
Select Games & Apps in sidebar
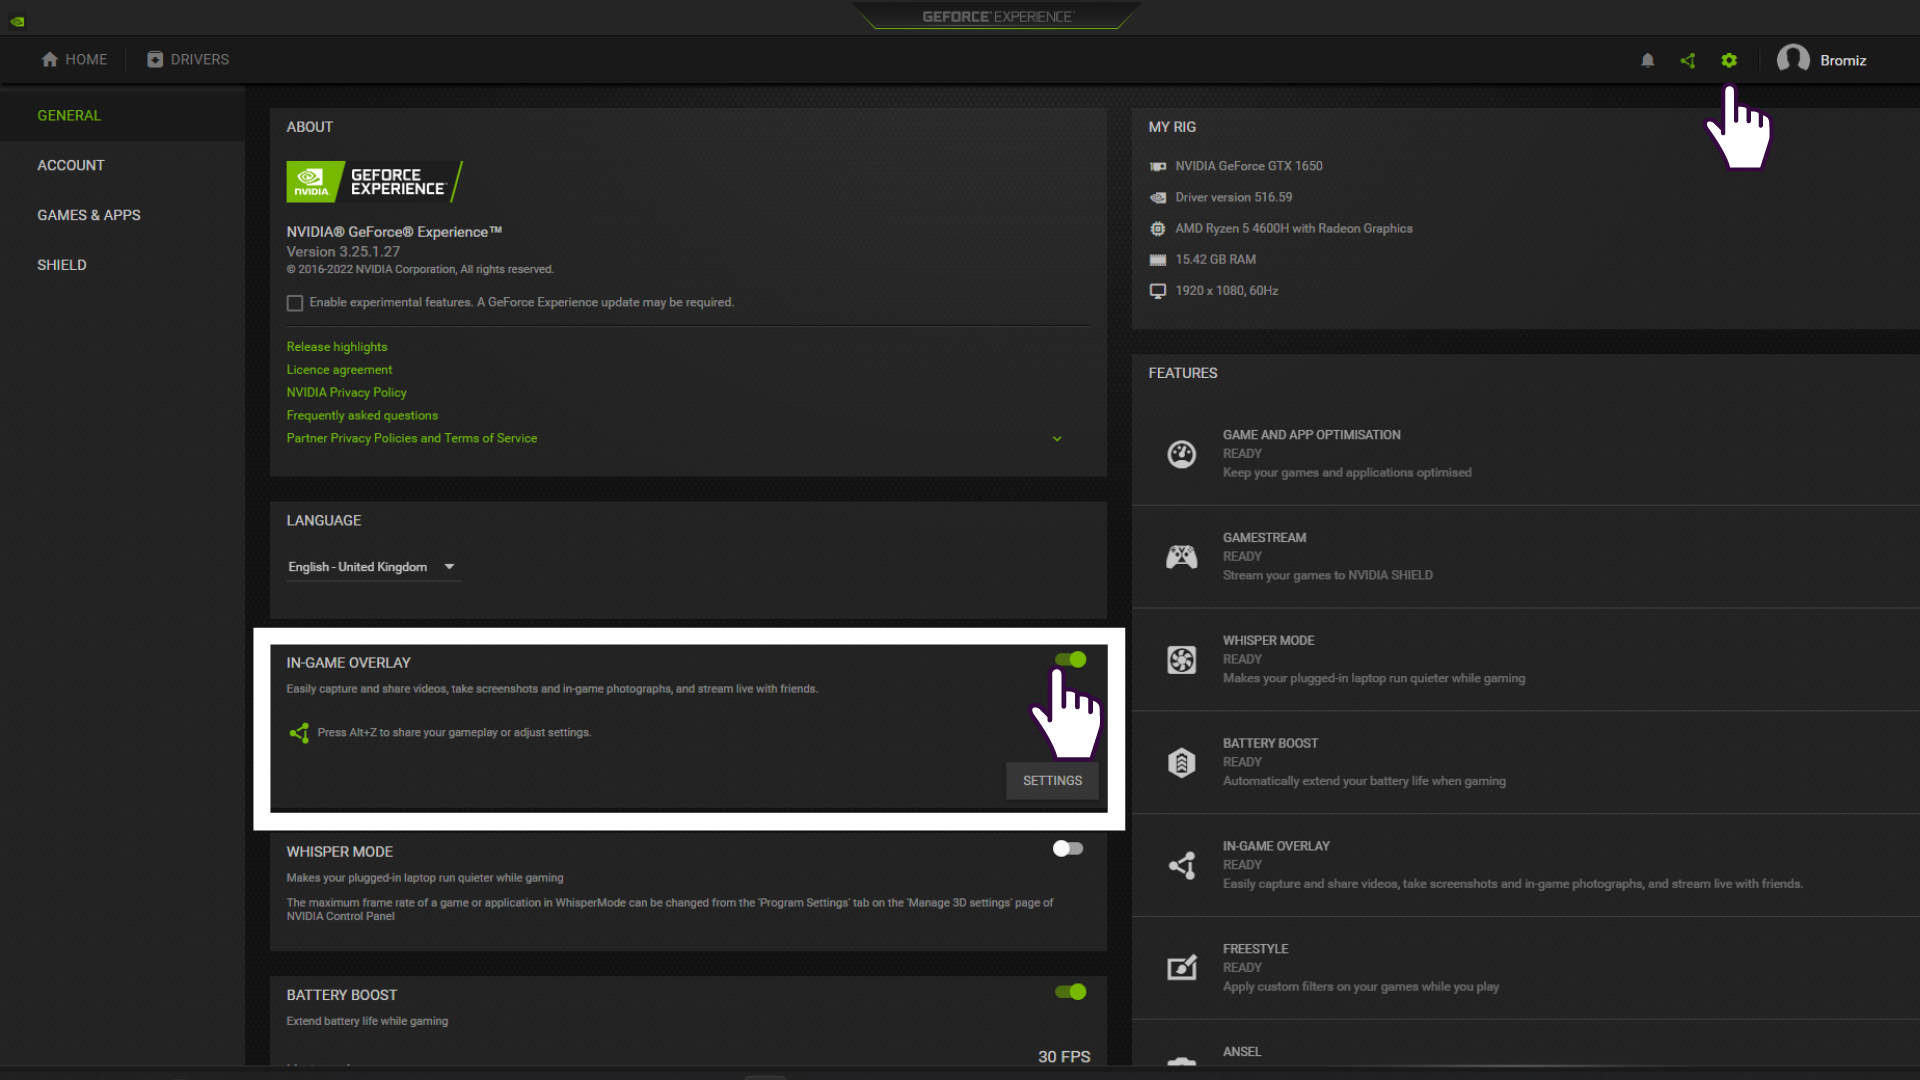coord(89,215)
